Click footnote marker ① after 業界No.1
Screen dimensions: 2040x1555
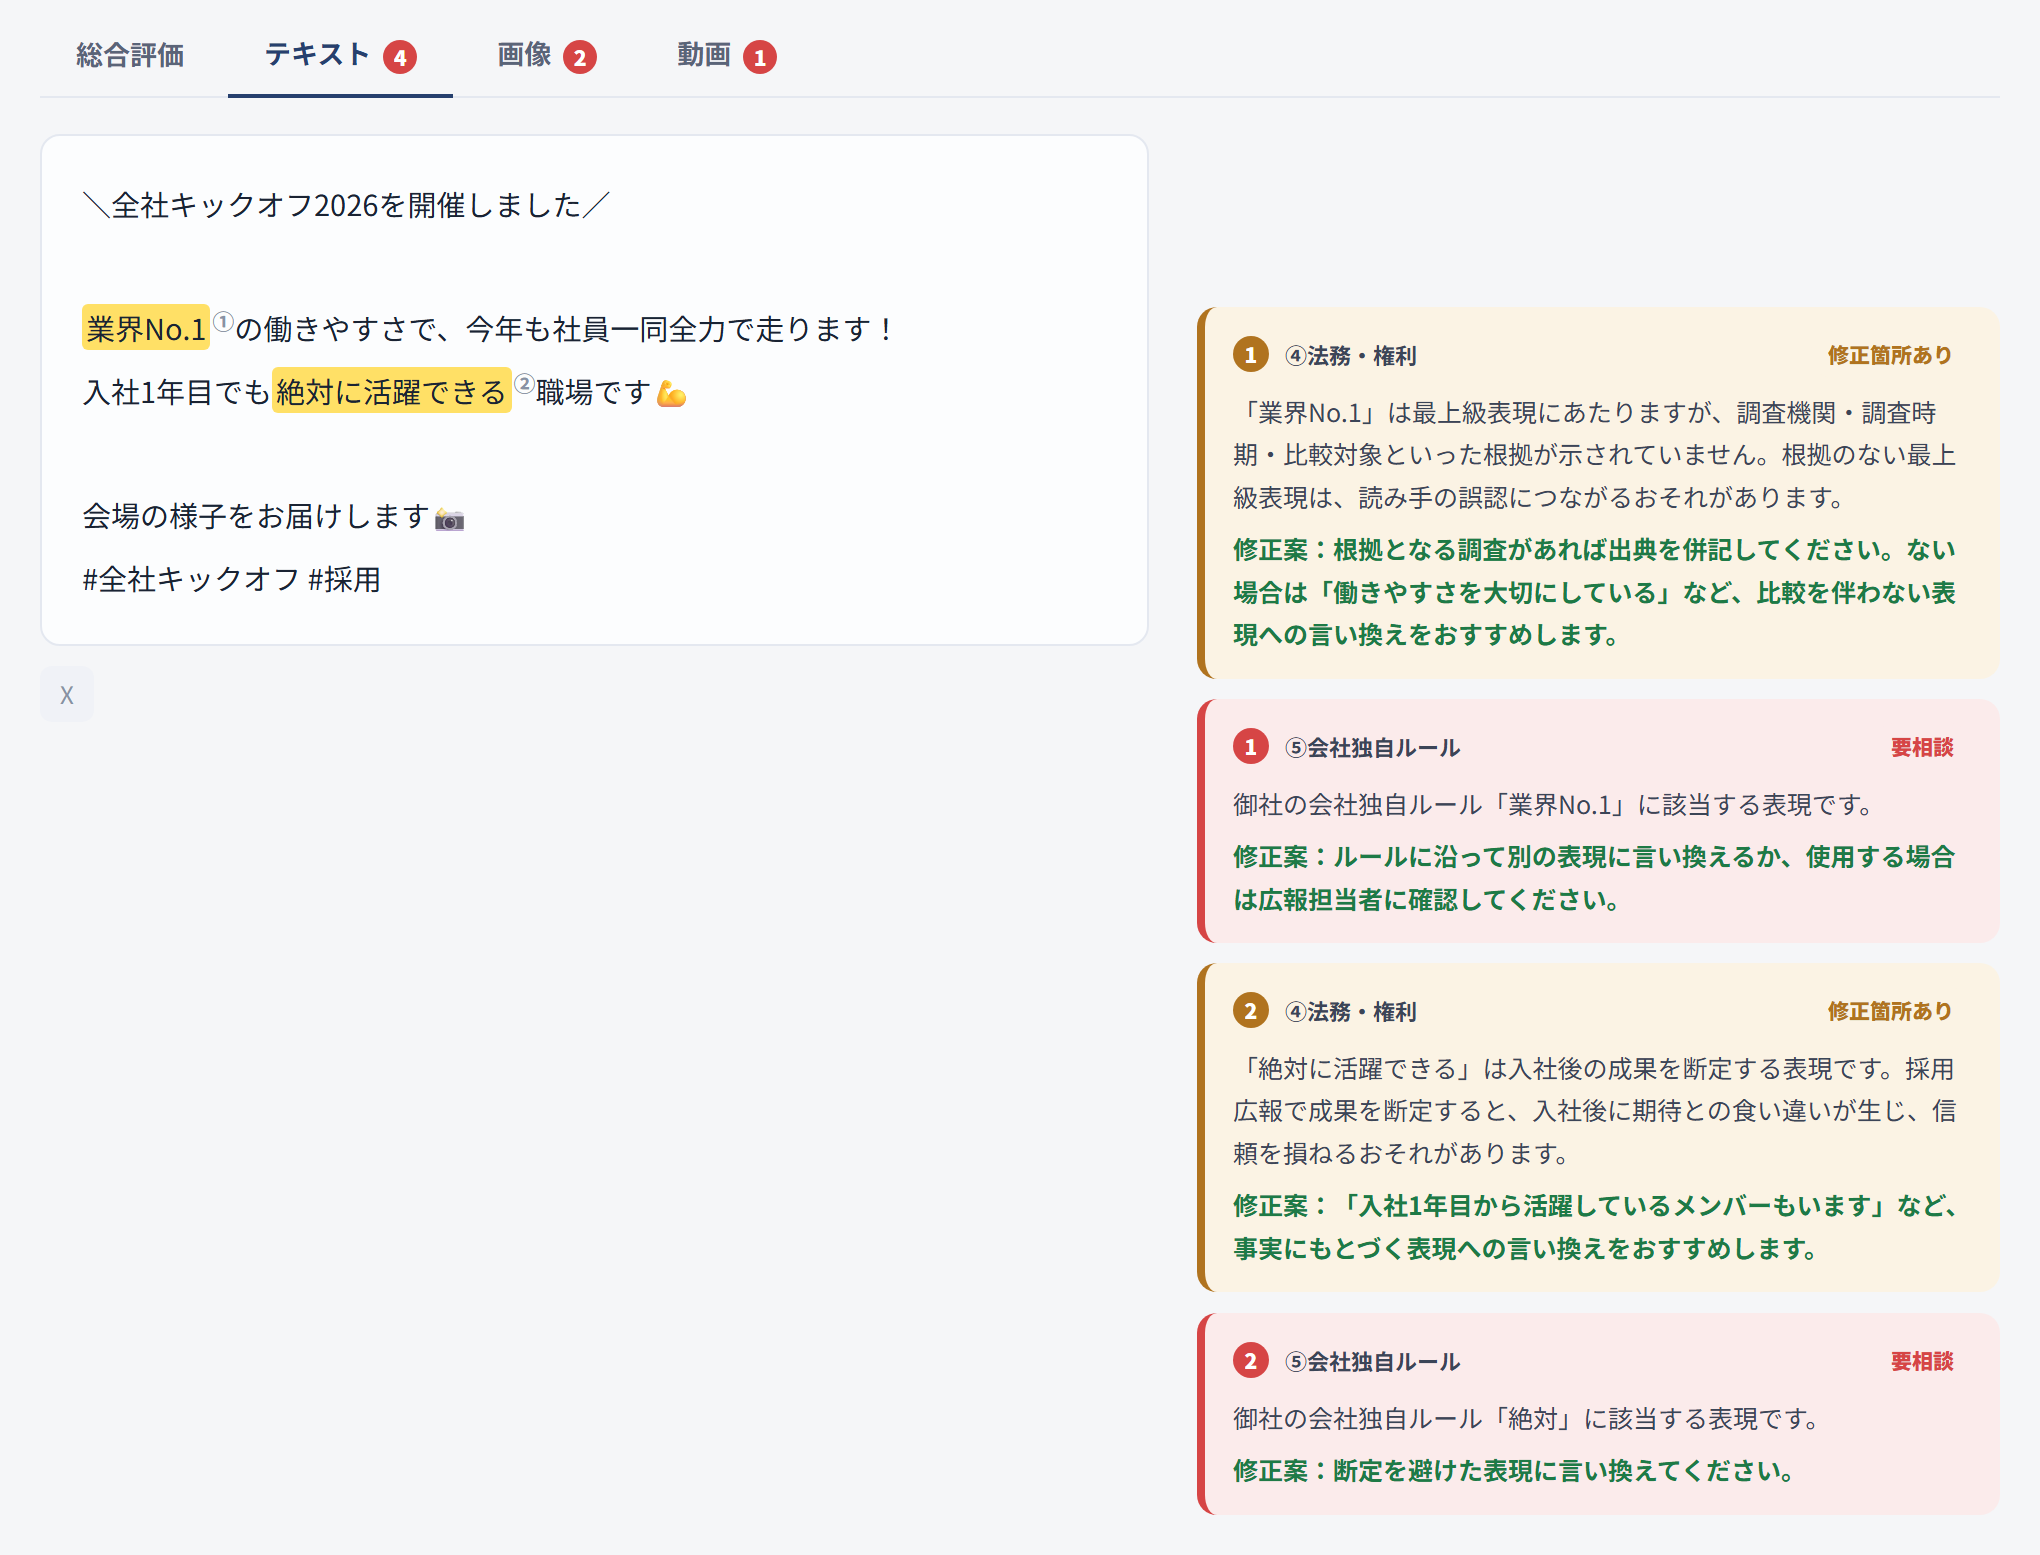[224, 321]
